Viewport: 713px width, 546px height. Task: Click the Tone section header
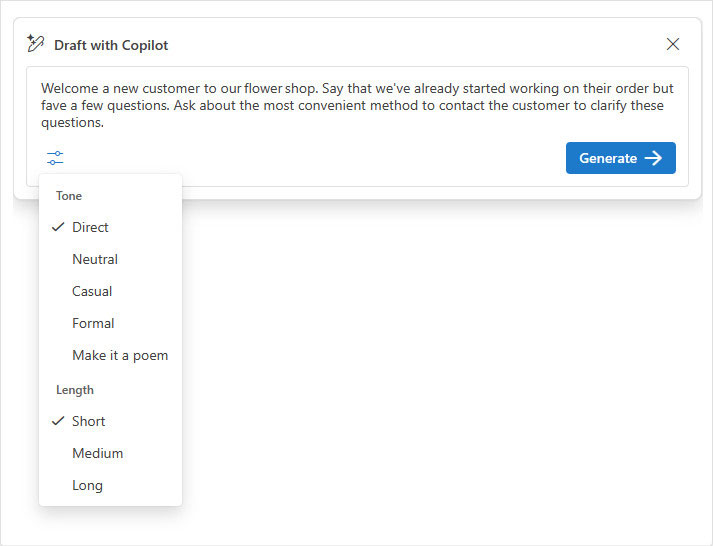coord(69,196)
